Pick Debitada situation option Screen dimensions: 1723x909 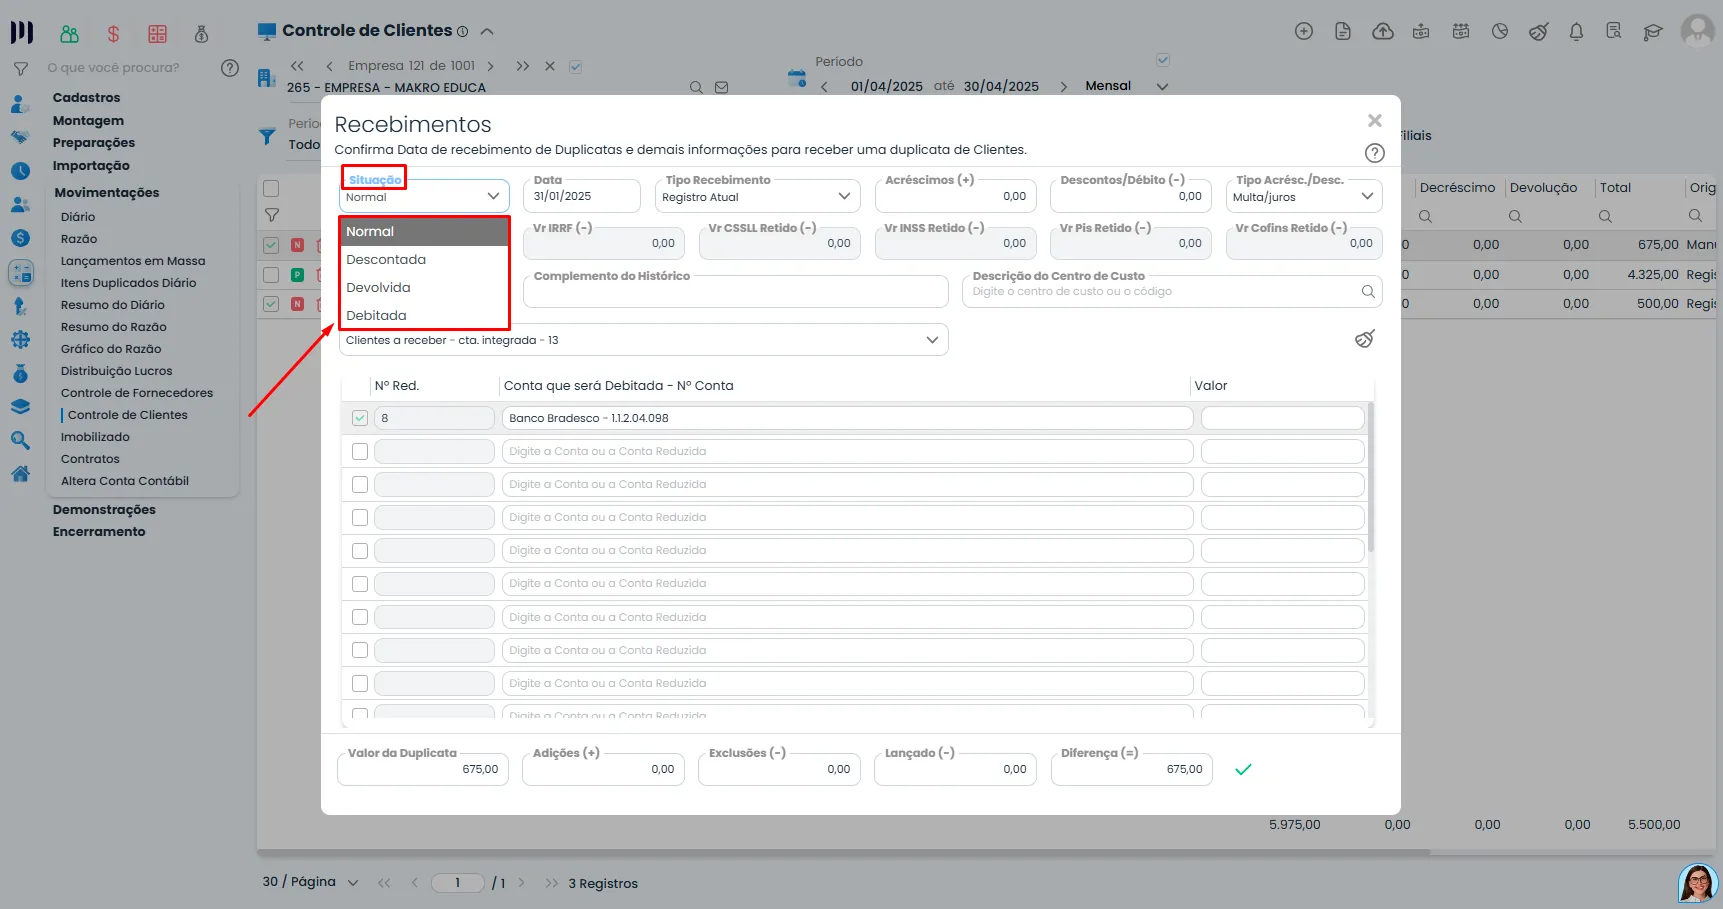click(424, 315)
